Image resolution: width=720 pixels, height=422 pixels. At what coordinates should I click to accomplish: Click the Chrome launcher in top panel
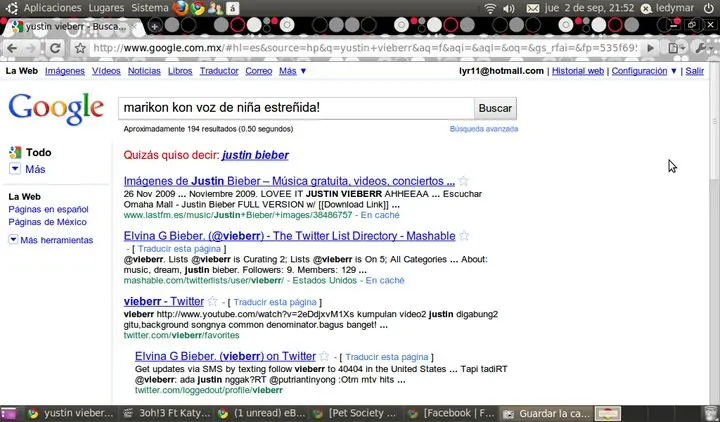point(197,8)
